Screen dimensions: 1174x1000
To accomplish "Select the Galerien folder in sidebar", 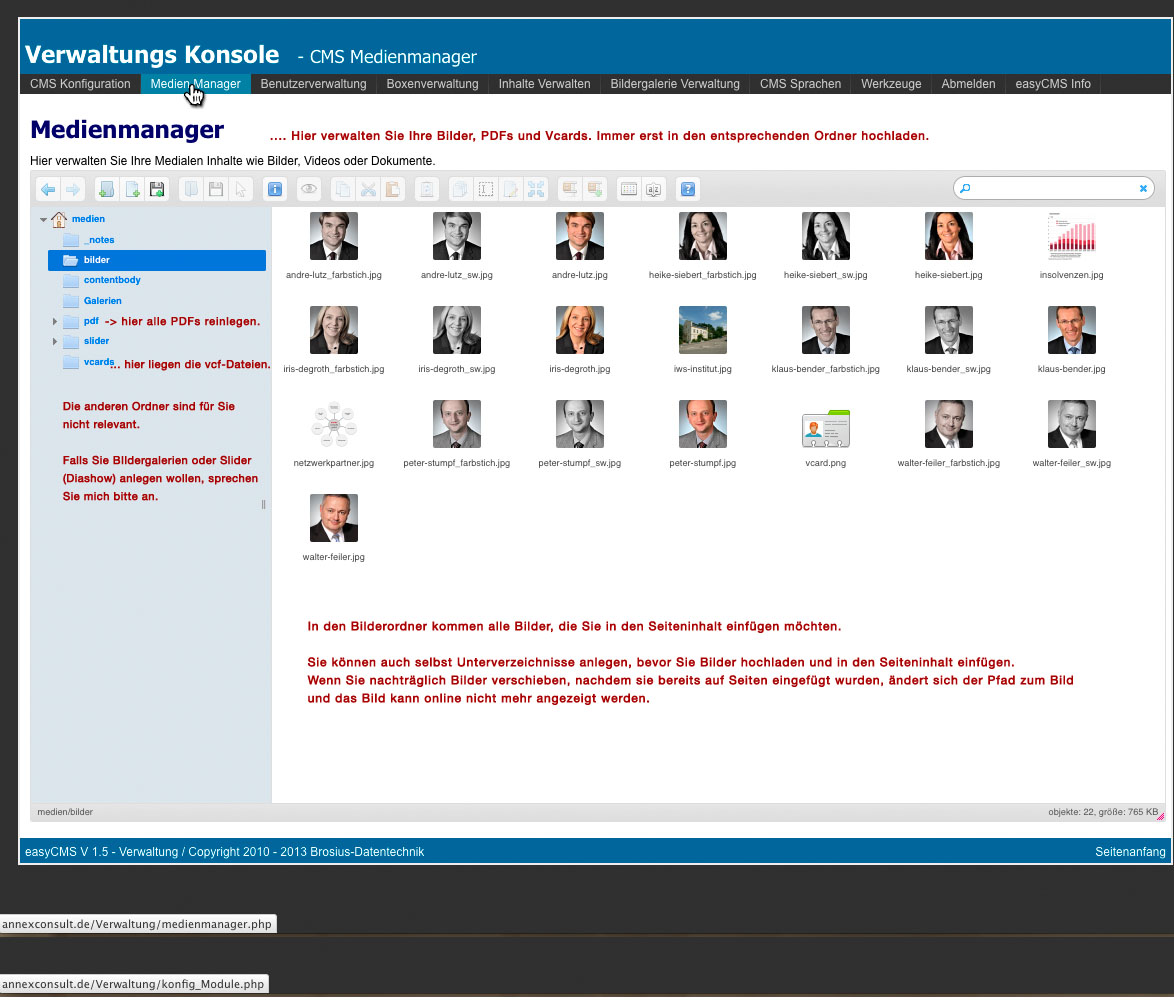I will pos(102,301).
